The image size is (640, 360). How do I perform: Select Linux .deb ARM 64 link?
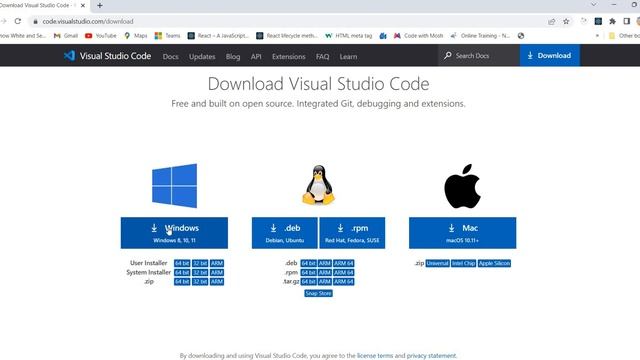point(344,263)
